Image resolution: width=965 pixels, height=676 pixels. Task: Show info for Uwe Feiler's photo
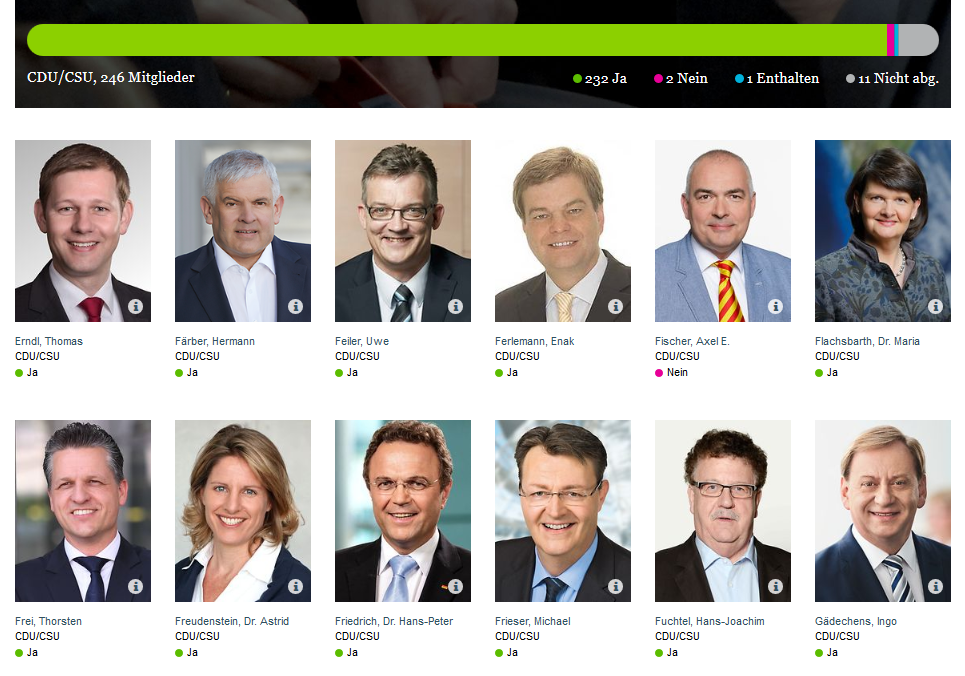click(455, 306)
